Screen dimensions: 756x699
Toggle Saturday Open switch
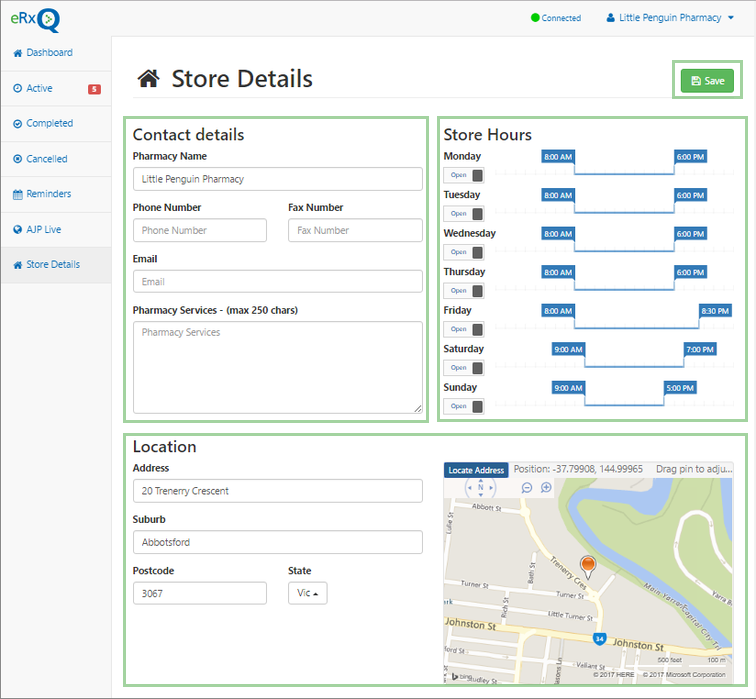464,368
